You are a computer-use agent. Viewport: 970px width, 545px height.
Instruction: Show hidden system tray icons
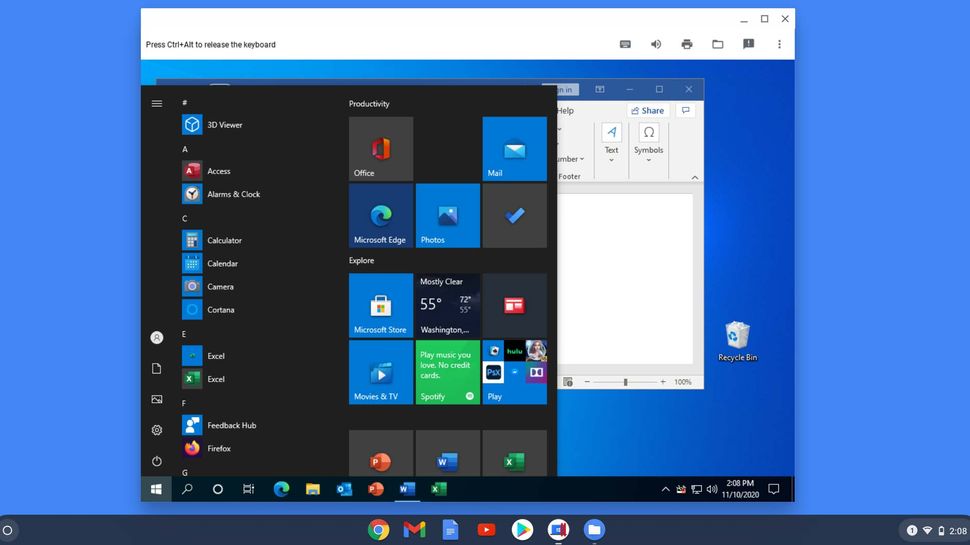click(x=666, y=489)
